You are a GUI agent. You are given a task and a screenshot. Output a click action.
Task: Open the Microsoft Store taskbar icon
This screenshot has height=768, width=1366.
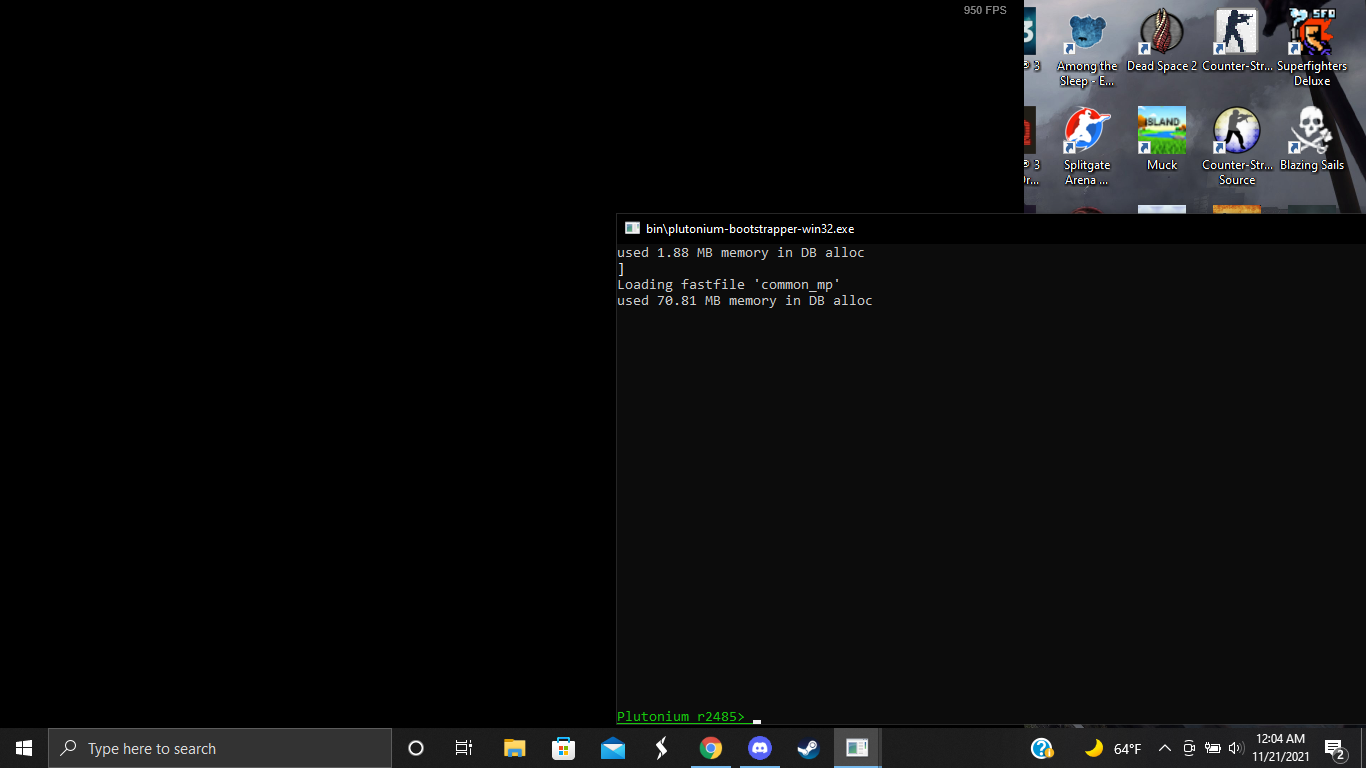click(x=564, y=748)
